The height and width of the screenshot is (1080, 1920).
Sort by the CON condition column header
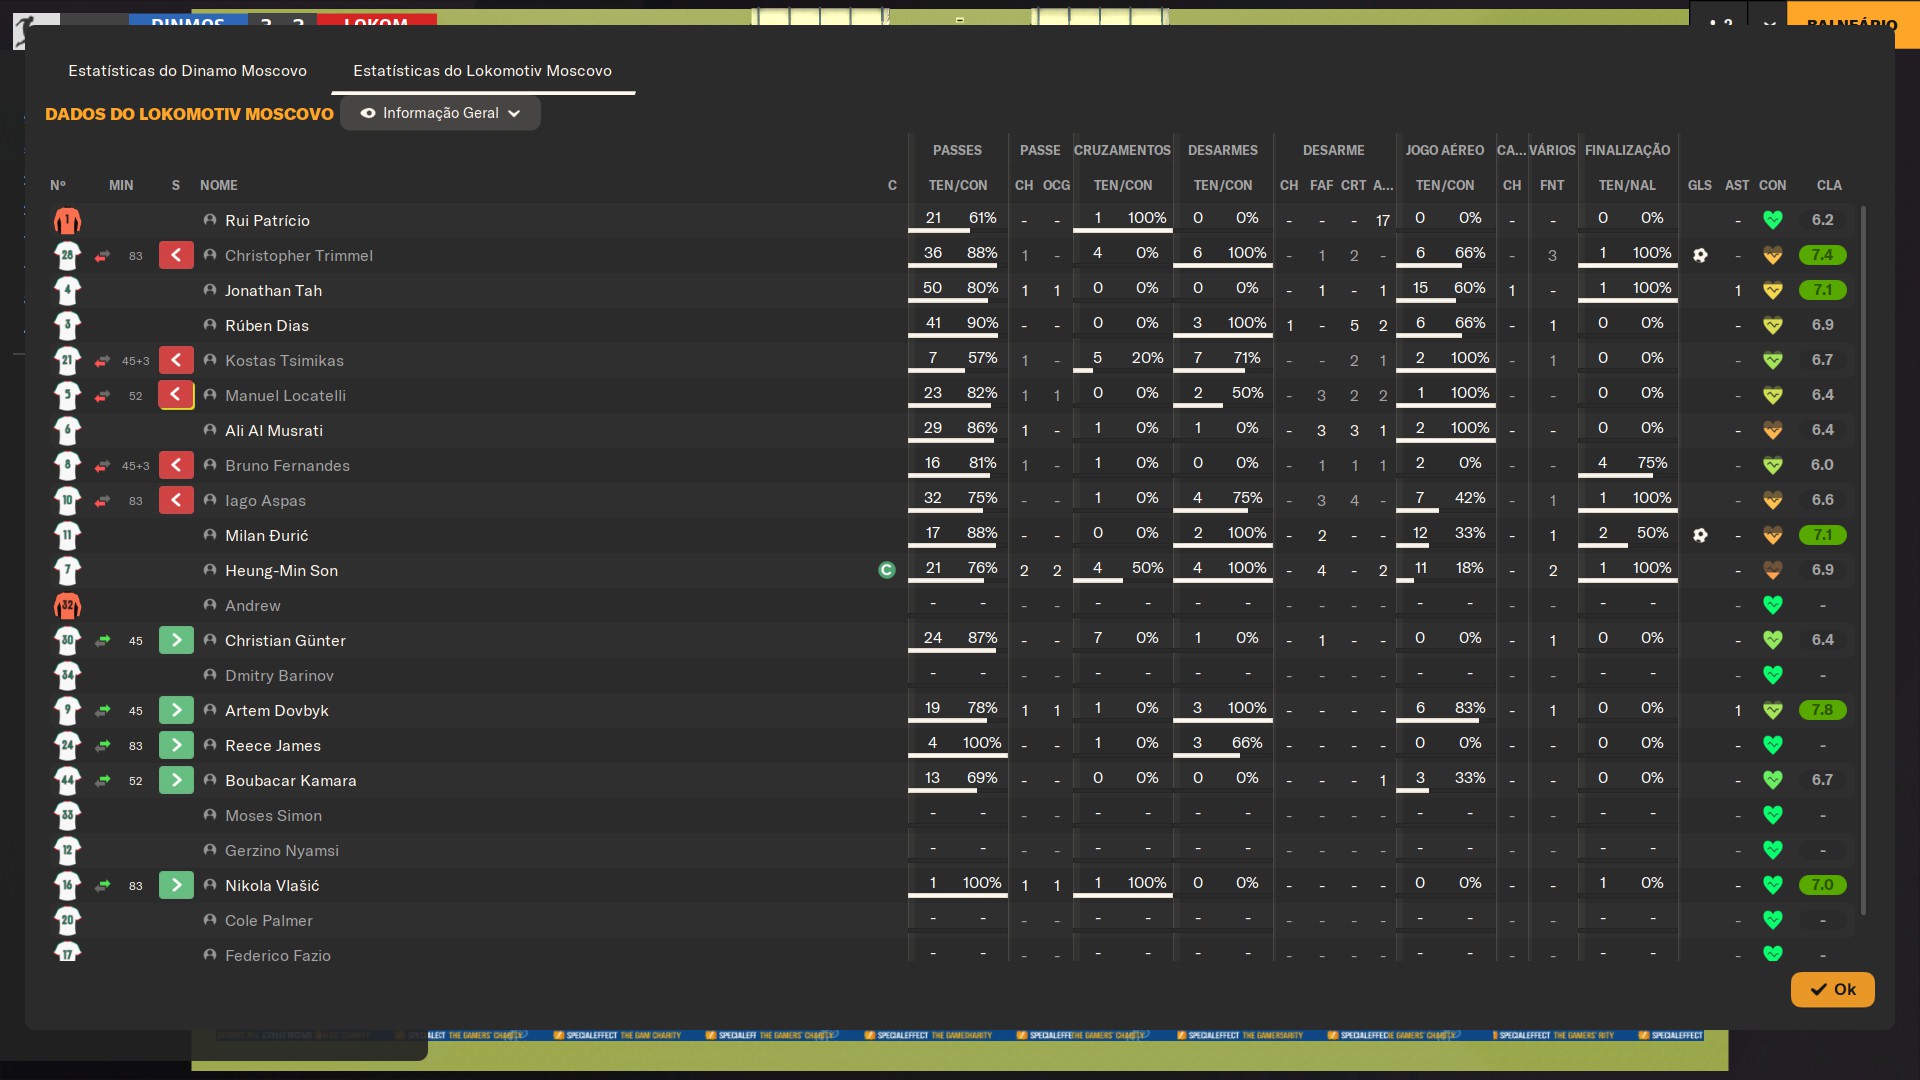tap(1773, 185)
